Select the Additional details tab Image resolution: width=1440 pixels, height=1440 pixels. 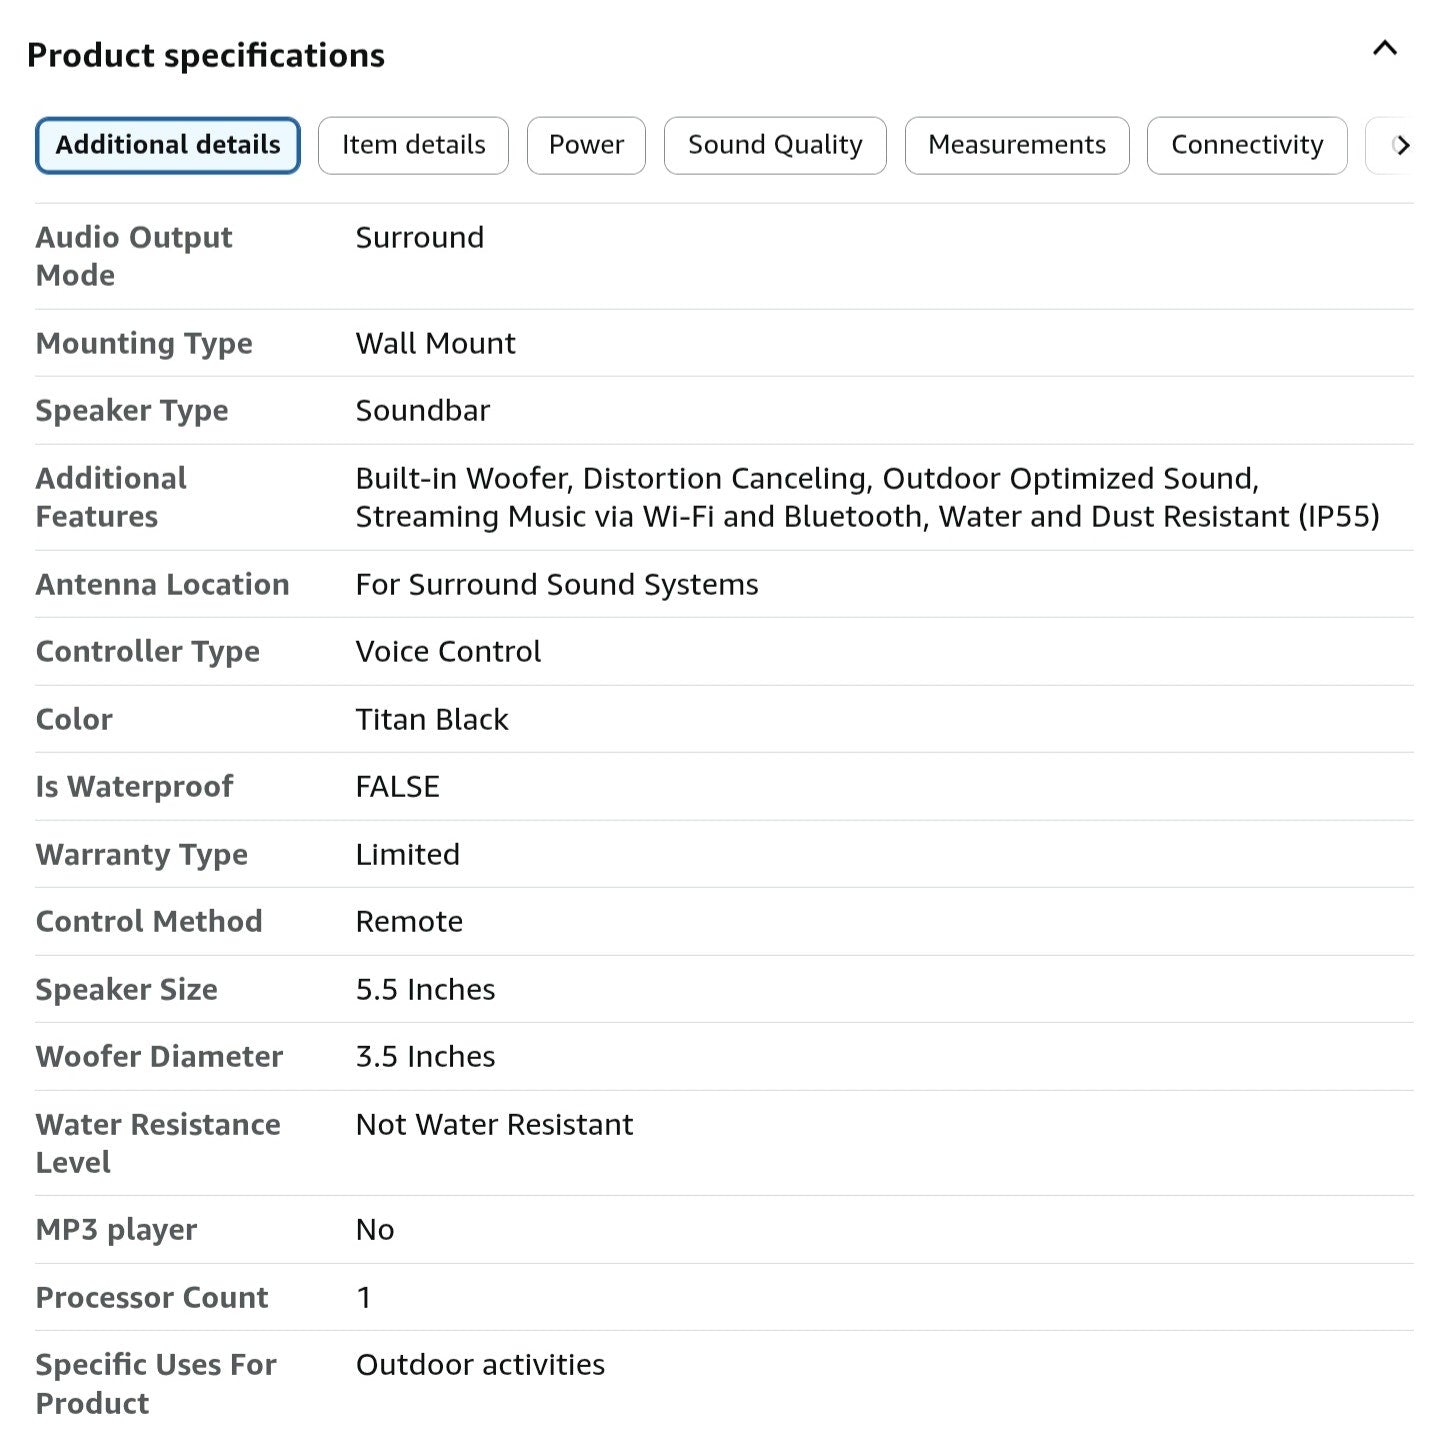[168, 146]
